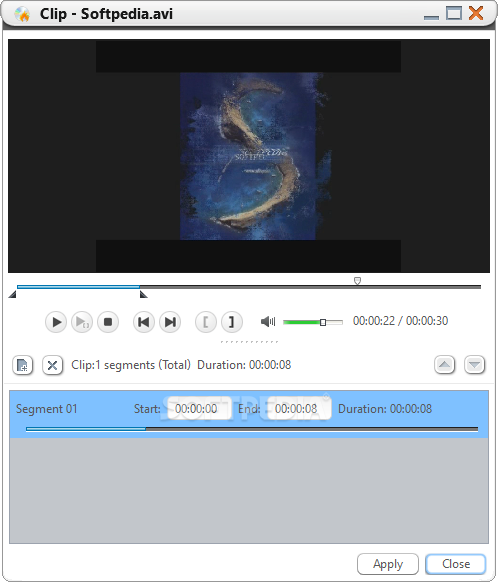This screenshot has height=582, width=498.
Task: Click the playhead marker on the timeline
Action: [x=357, y=281]
